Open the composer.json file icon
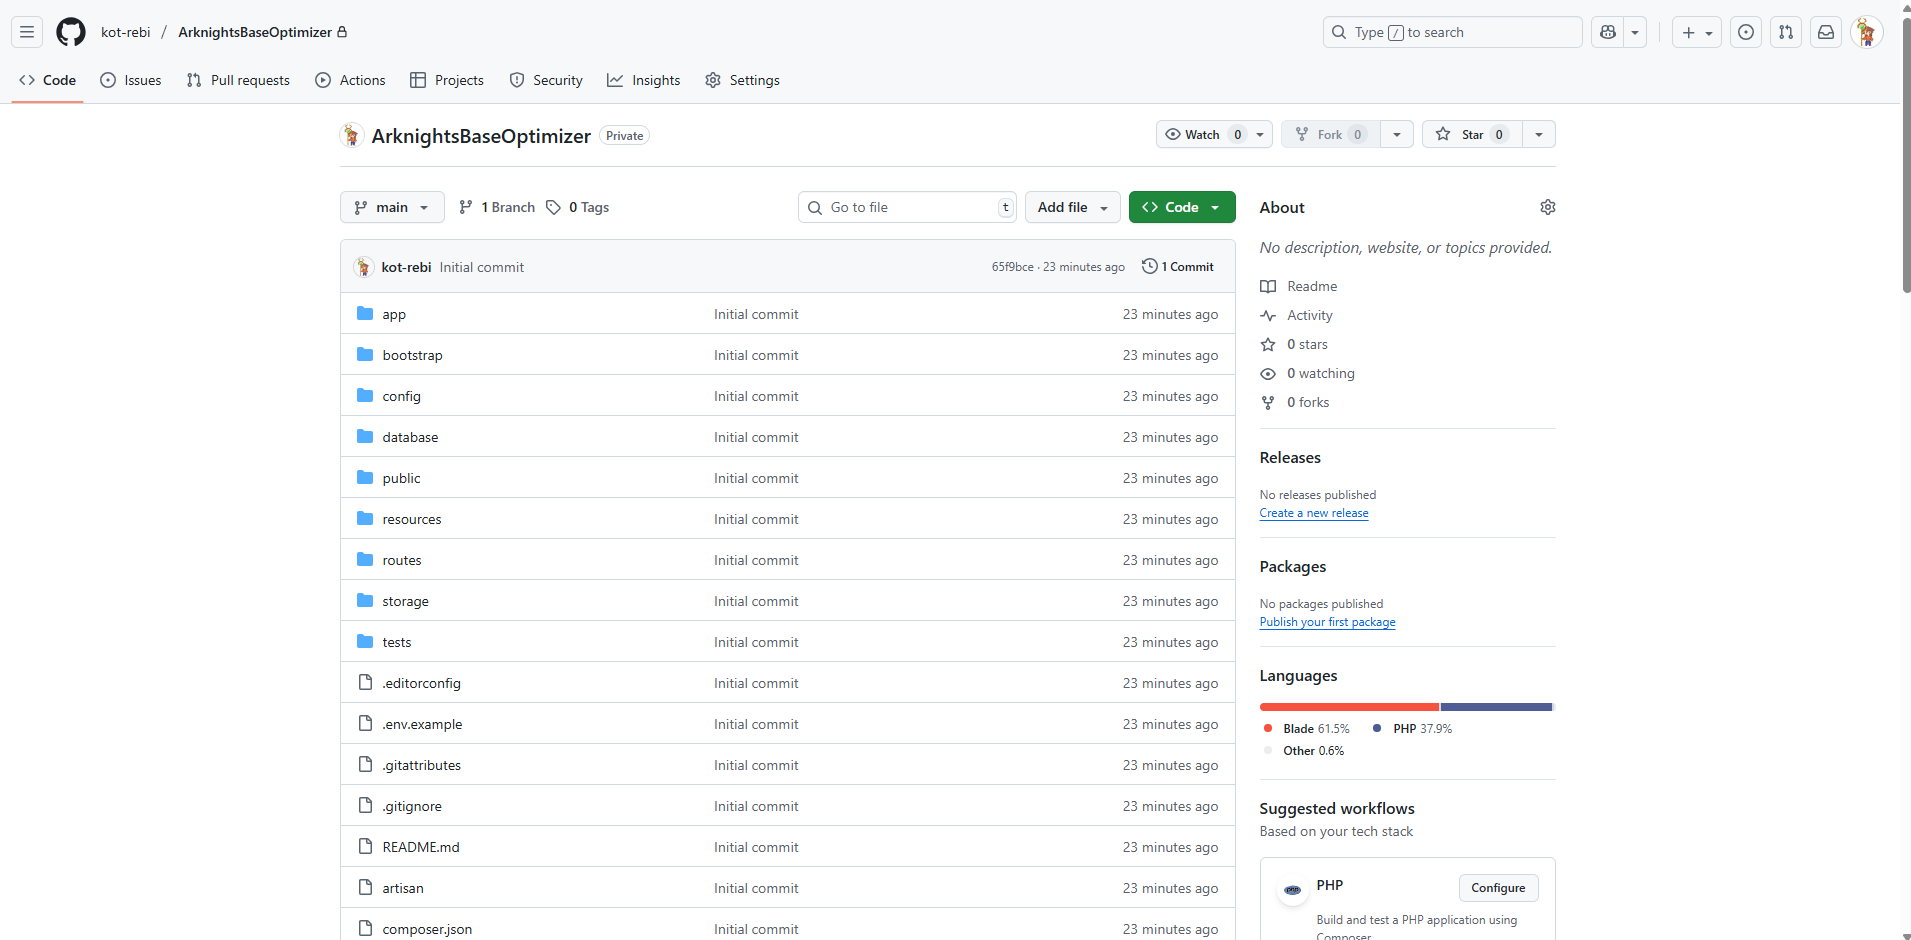 tap(365, 929)
